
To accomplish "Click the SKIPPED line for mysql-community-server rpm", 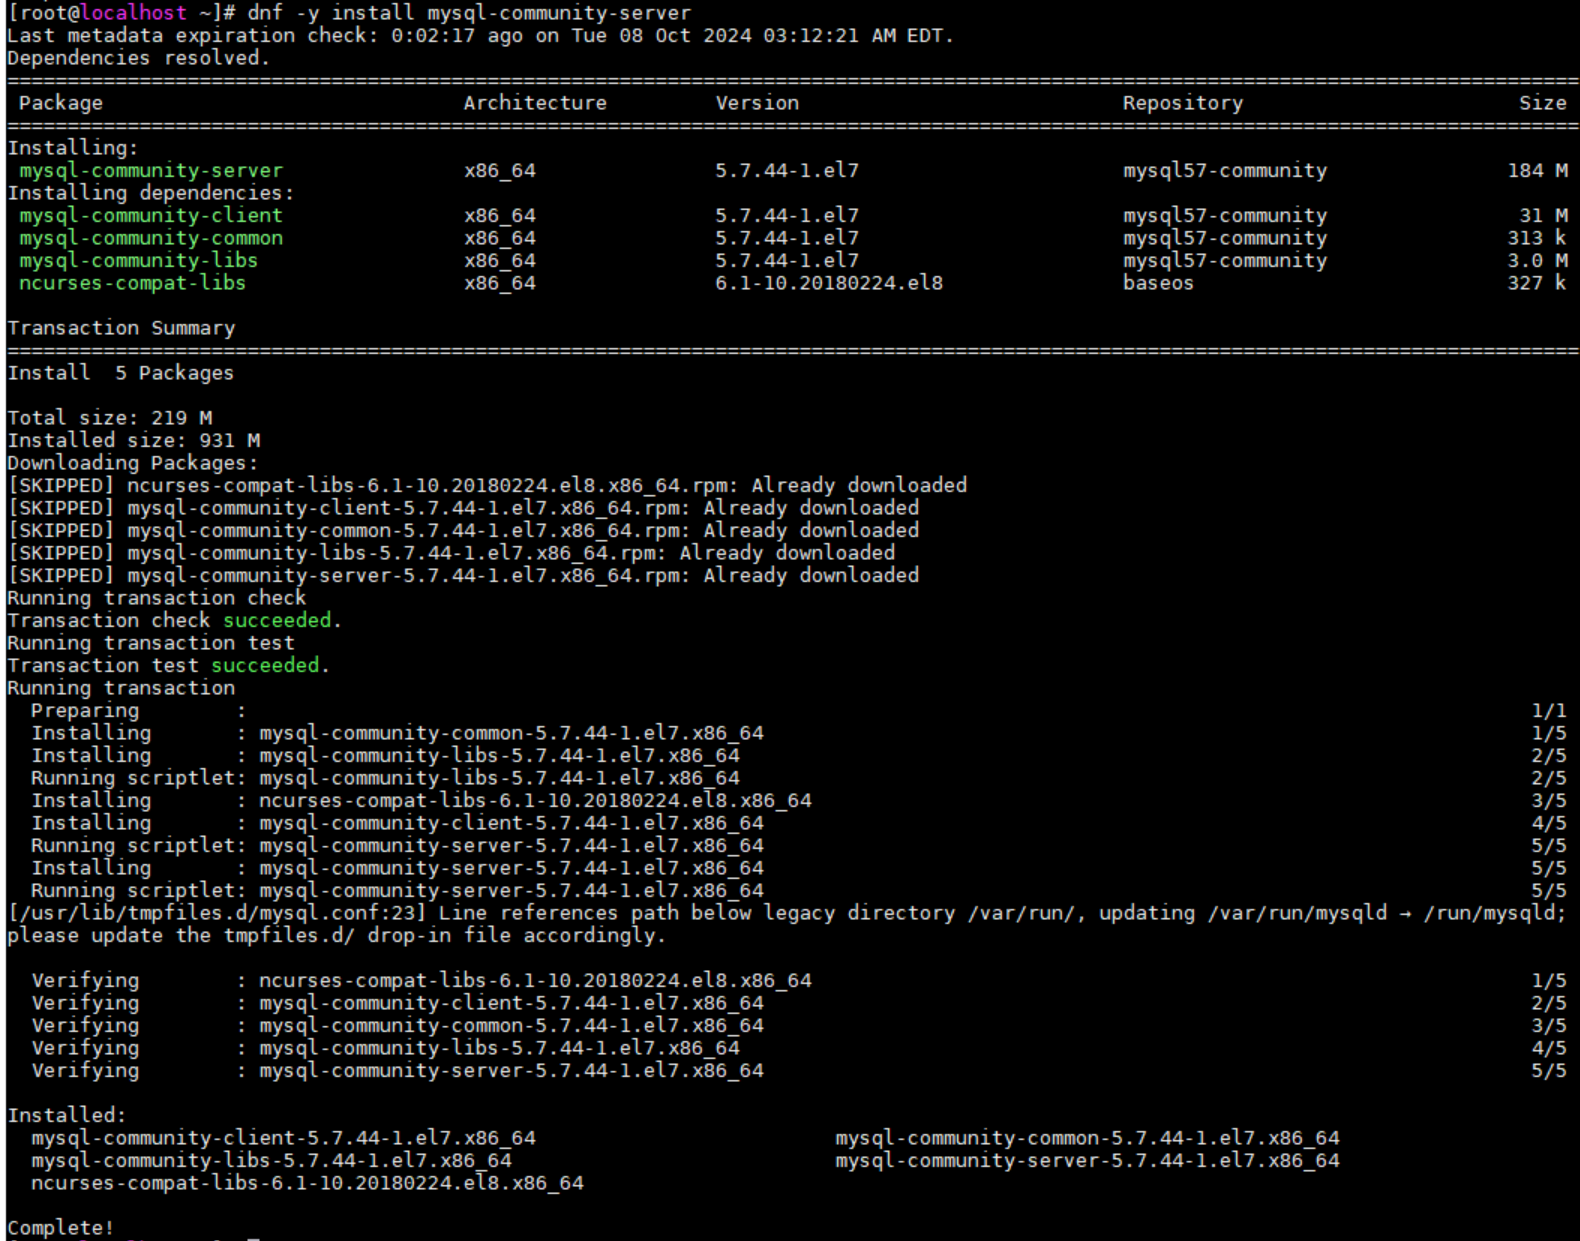I will pyautogui.click(x=463, y=576).
